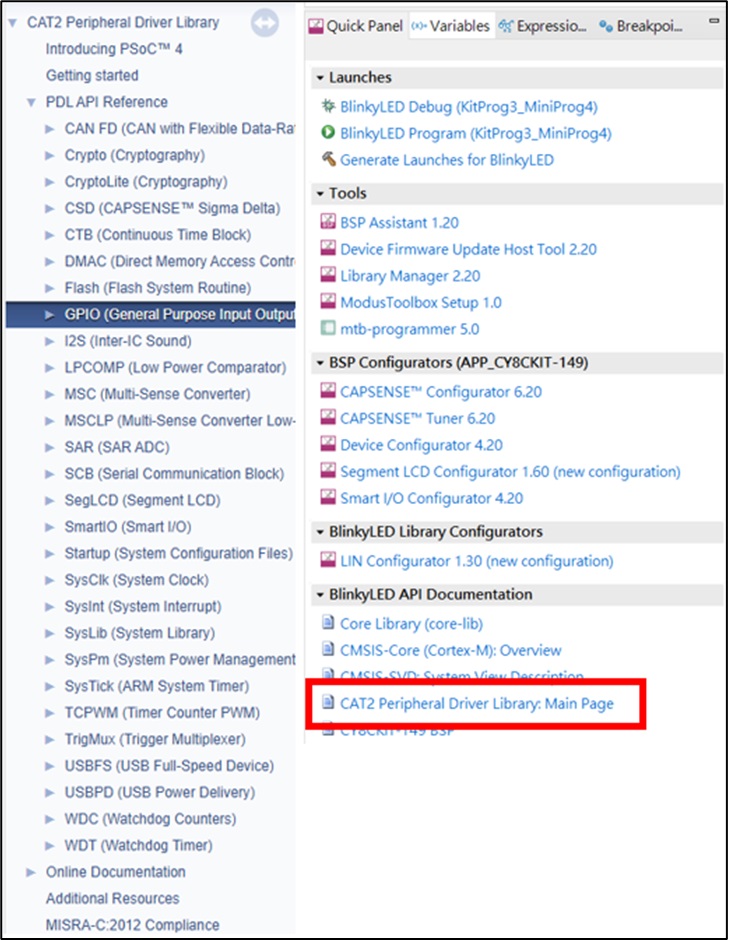729x940 pixels.
Task: Collapse the PDL API Reference node
Action: (31, 103)
